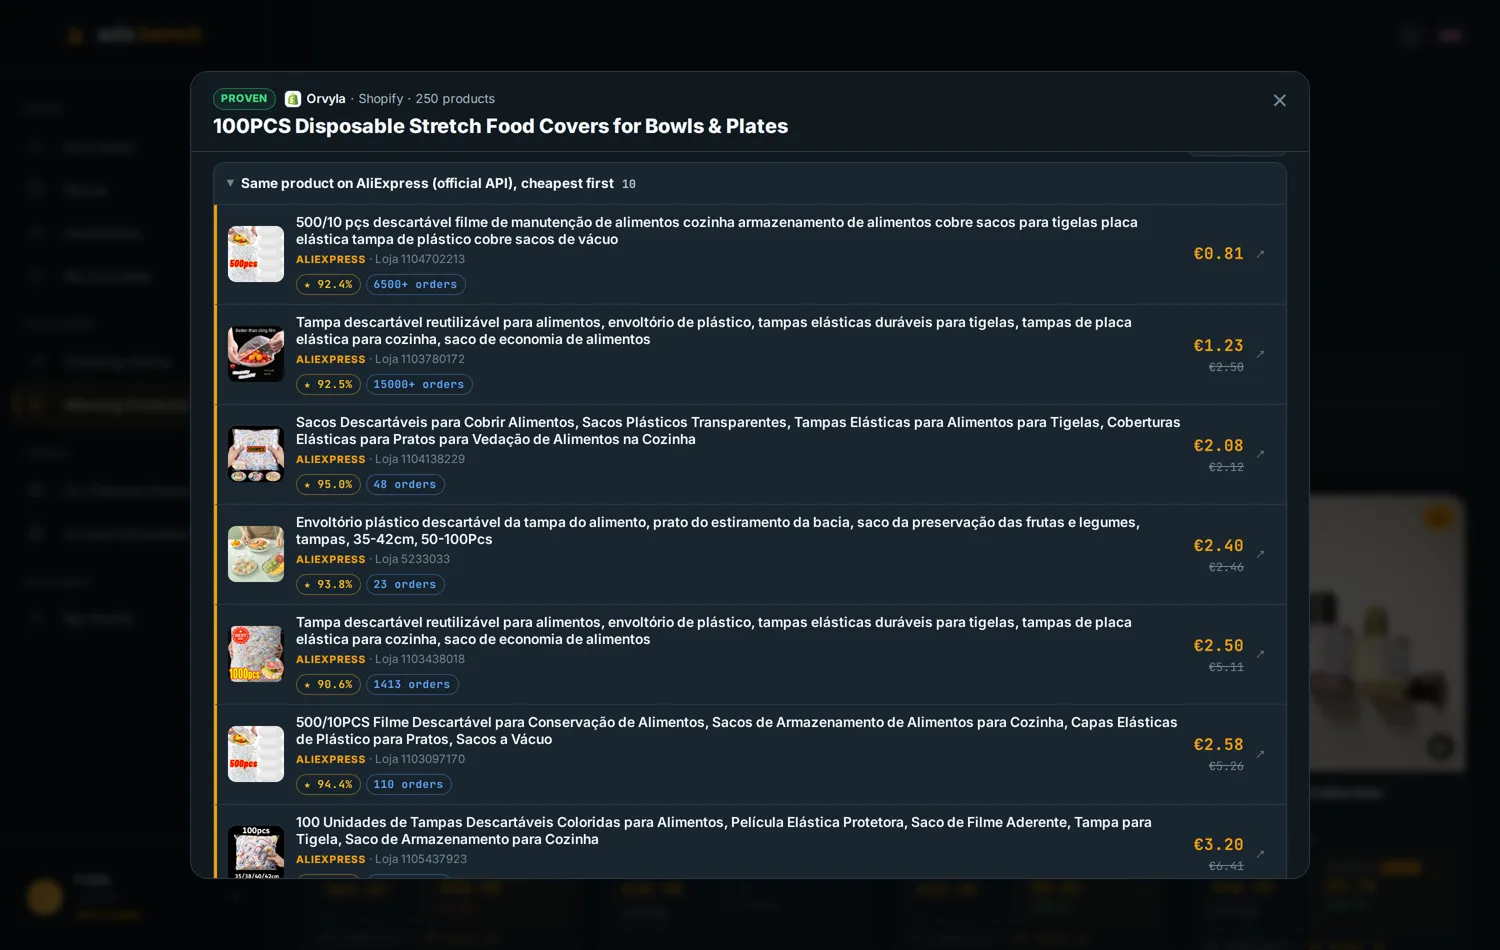Click seller 'Loja 1103097170'
Image resolution: width=1500 pixels, height=950 pixels.
click(420, 759)
